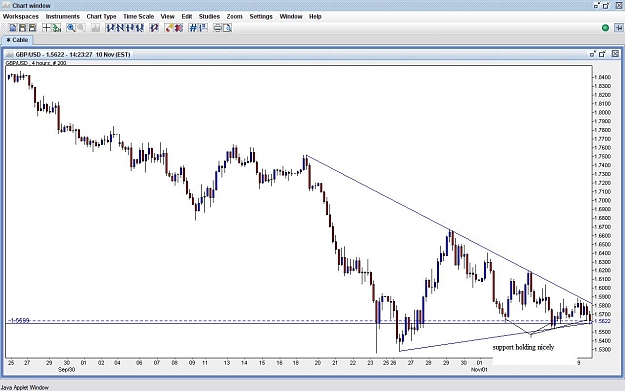The height and width of the screenshot is (391, 625).
Task: Click the Nov/01 date axis label
Action: (479, 369)
